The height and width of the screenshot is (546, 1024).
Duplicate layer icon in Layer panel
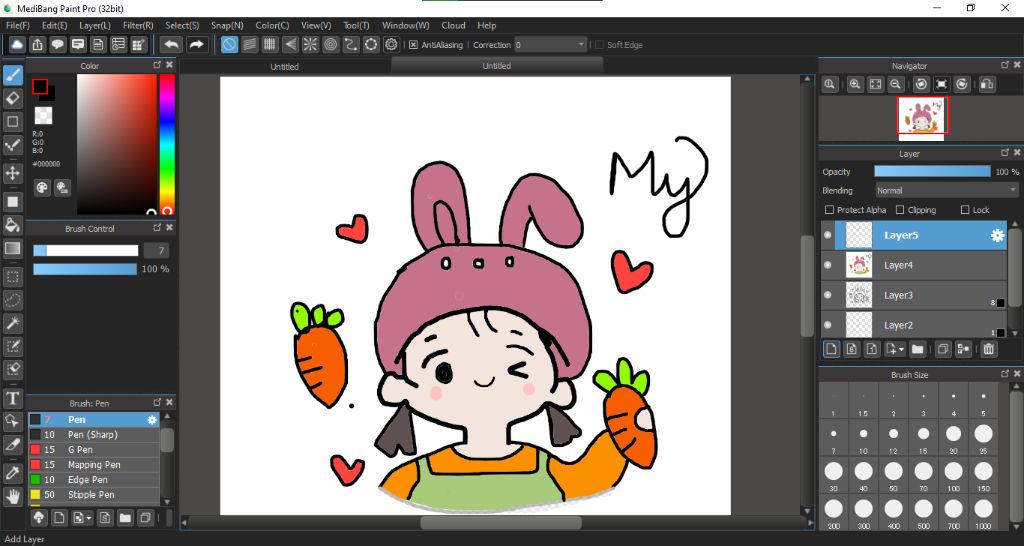click(942, 349)
